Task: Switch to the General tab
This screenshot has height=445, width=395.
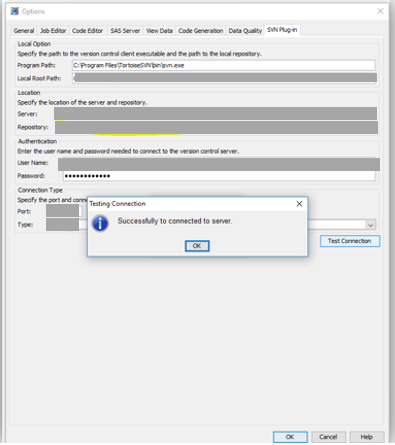Action: [x=24, y=31]
